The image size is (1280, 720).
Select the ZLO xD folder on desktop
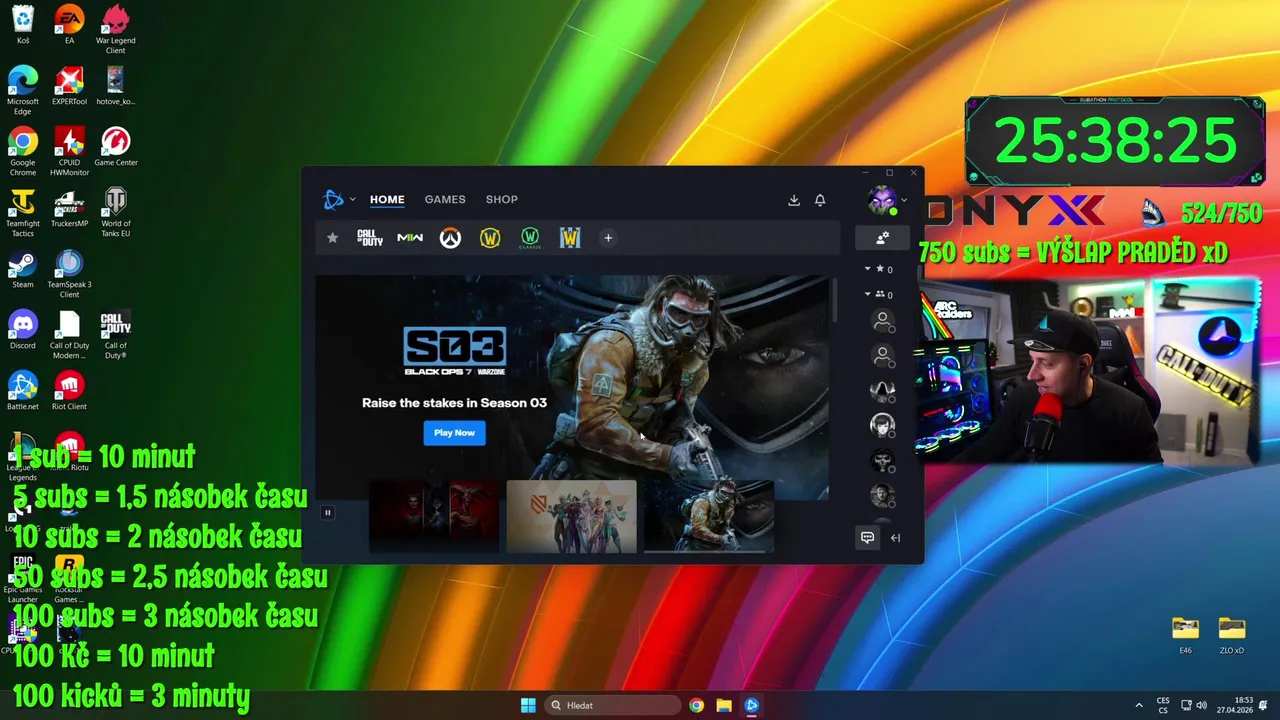1232,635
